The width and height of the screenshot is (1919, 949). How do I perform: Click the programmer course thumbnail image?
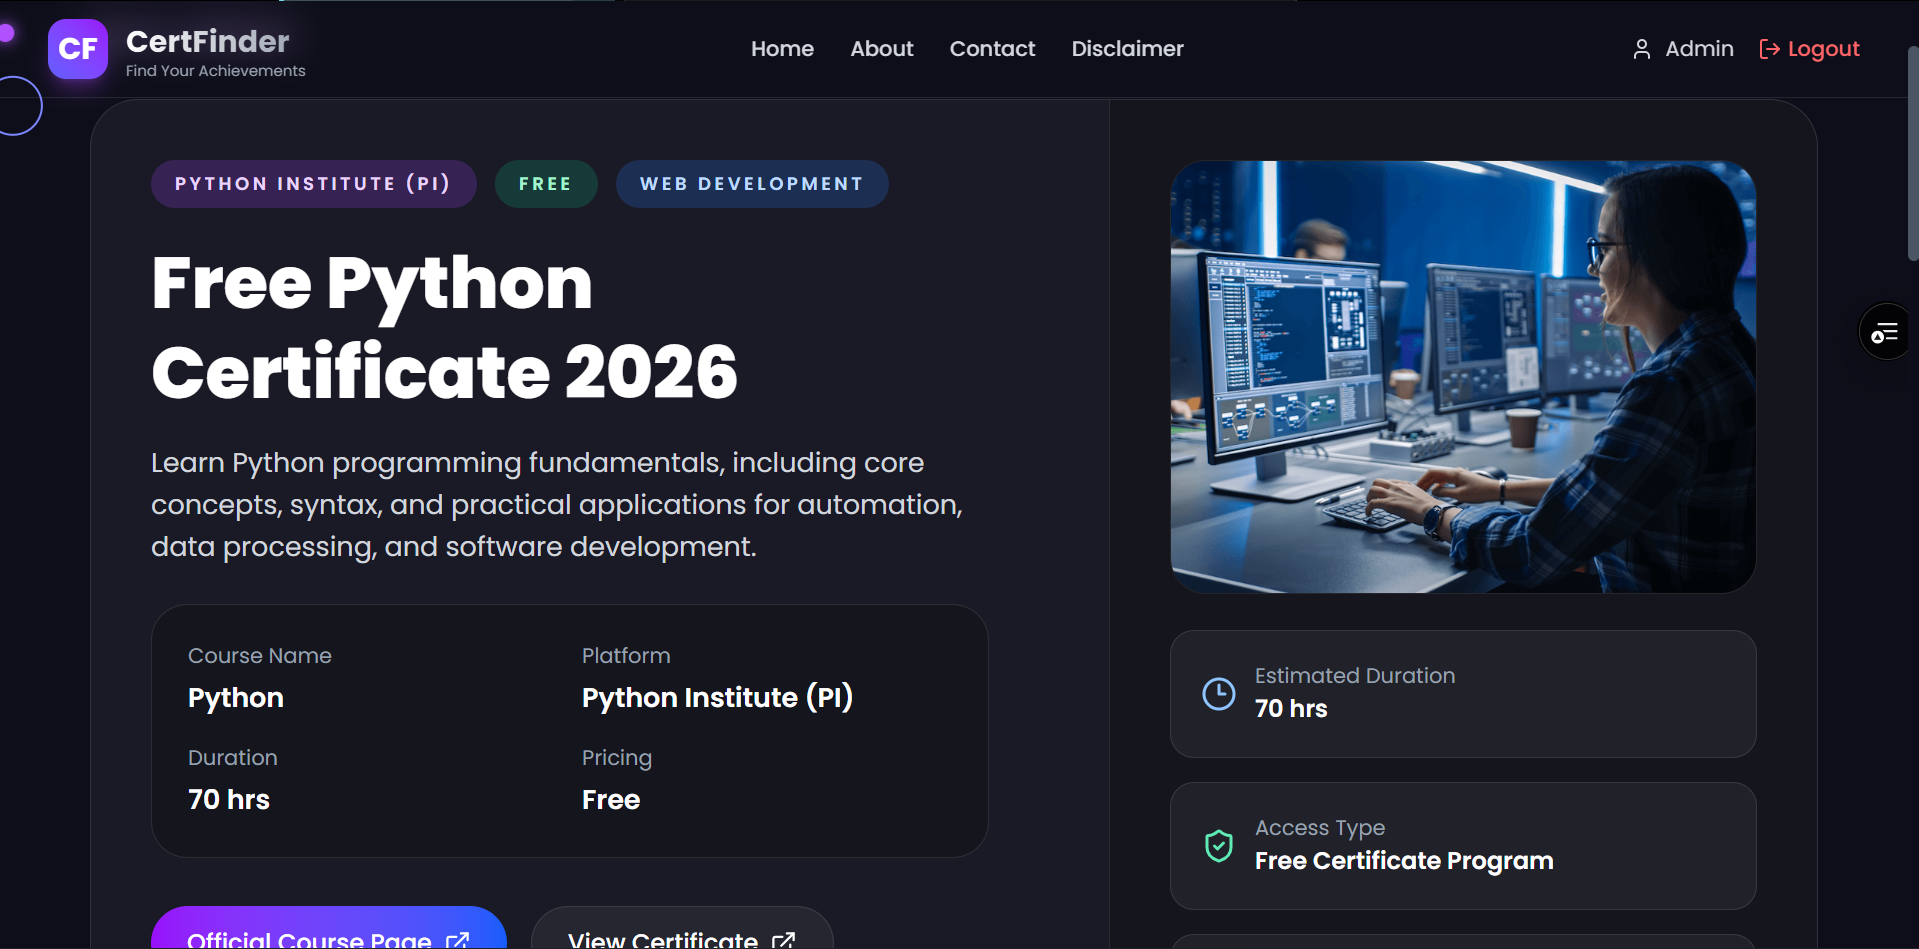1463,377
